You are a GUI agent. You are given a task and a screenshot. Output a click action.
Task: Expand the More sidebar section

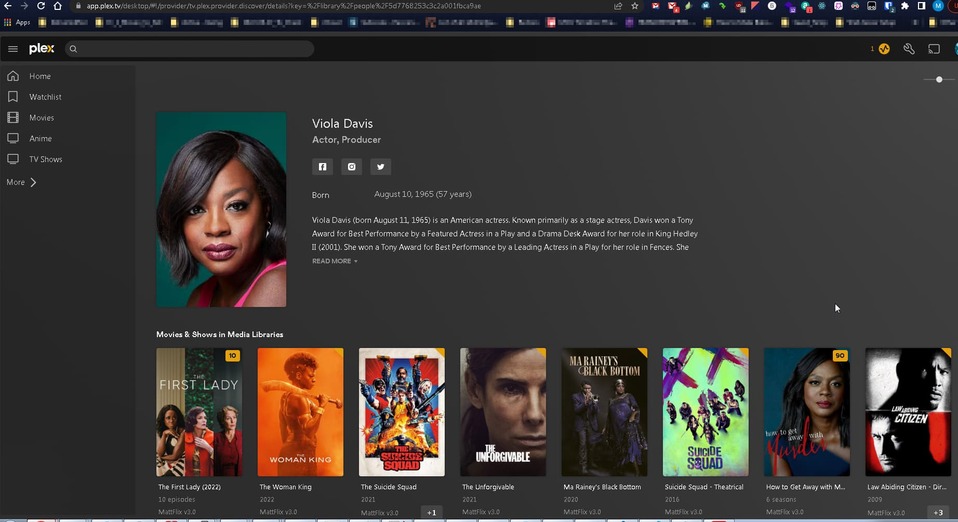tap(21, 182)
